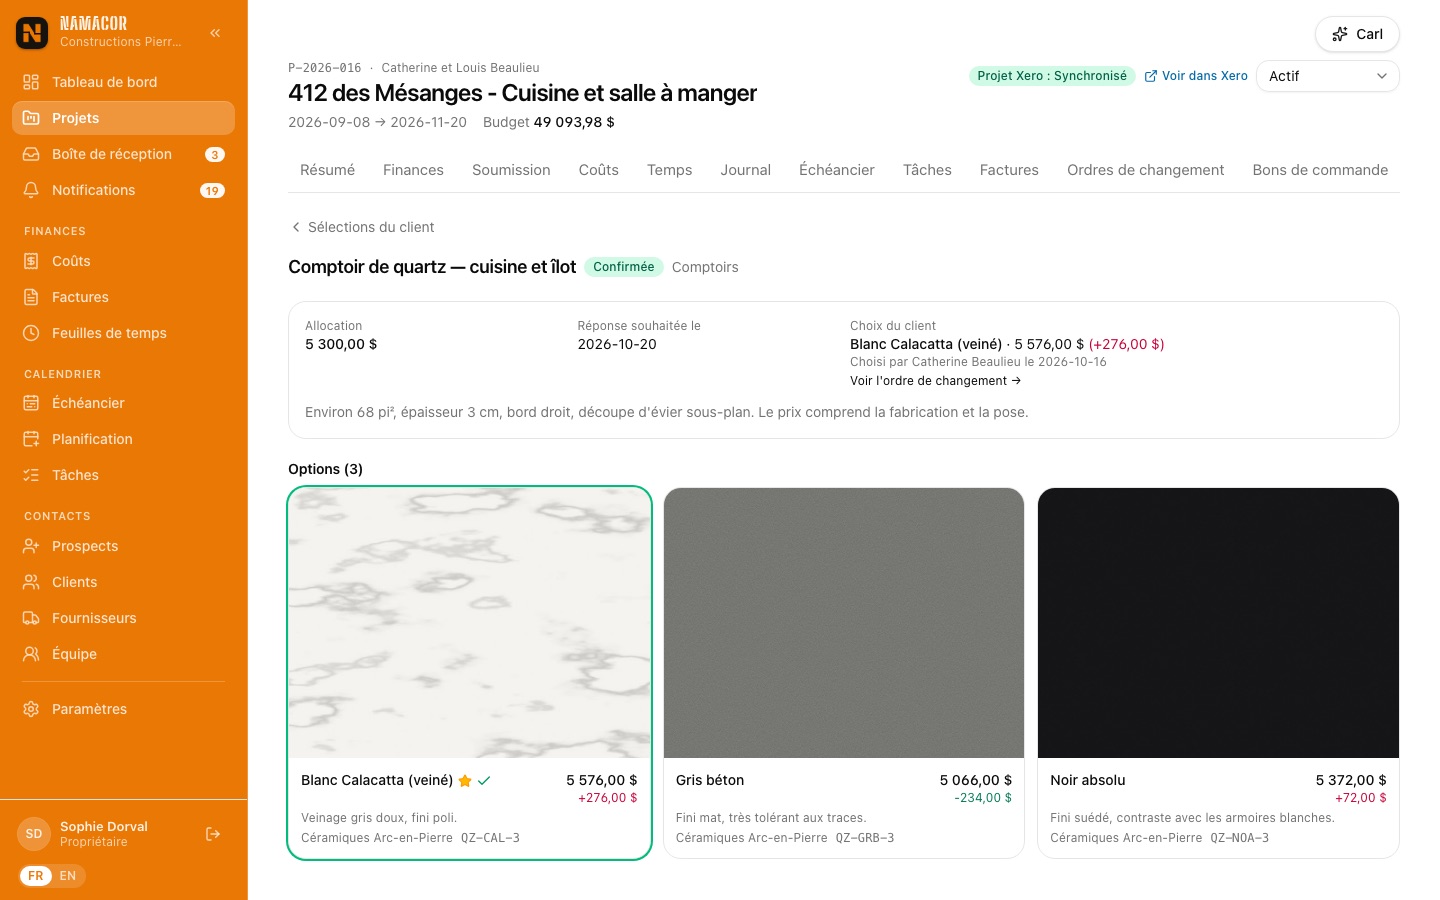Click the gold star on Blanc Calacatta
Screen dimensions: 1440x900
[x=465, y=781]
